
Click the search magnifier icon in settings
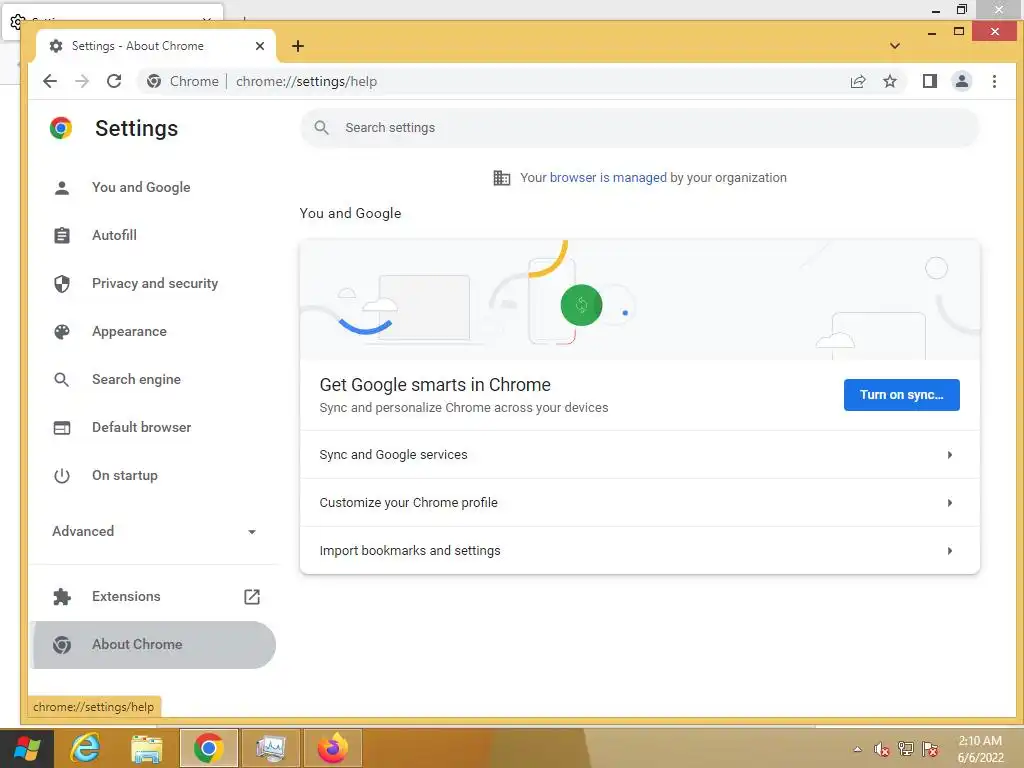321,127
